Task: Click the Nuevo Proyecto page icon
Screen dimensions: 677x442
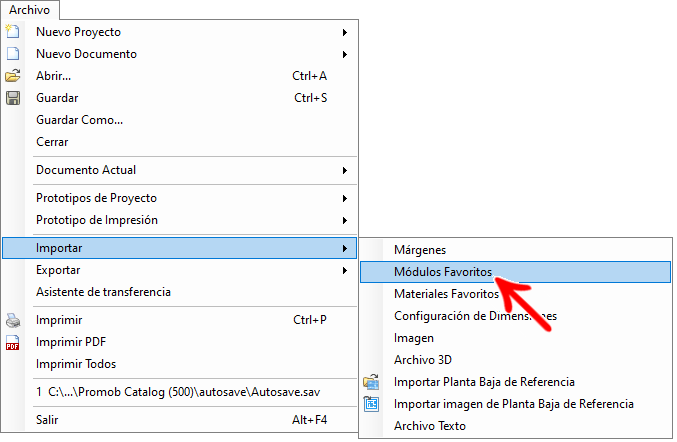Action: tap(13, 32)
